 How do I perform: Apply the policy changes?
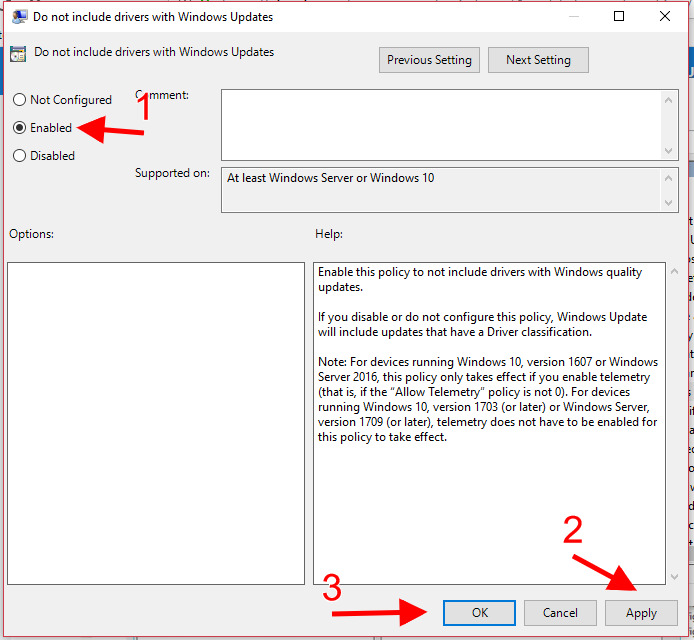click(x=641, y=613)
